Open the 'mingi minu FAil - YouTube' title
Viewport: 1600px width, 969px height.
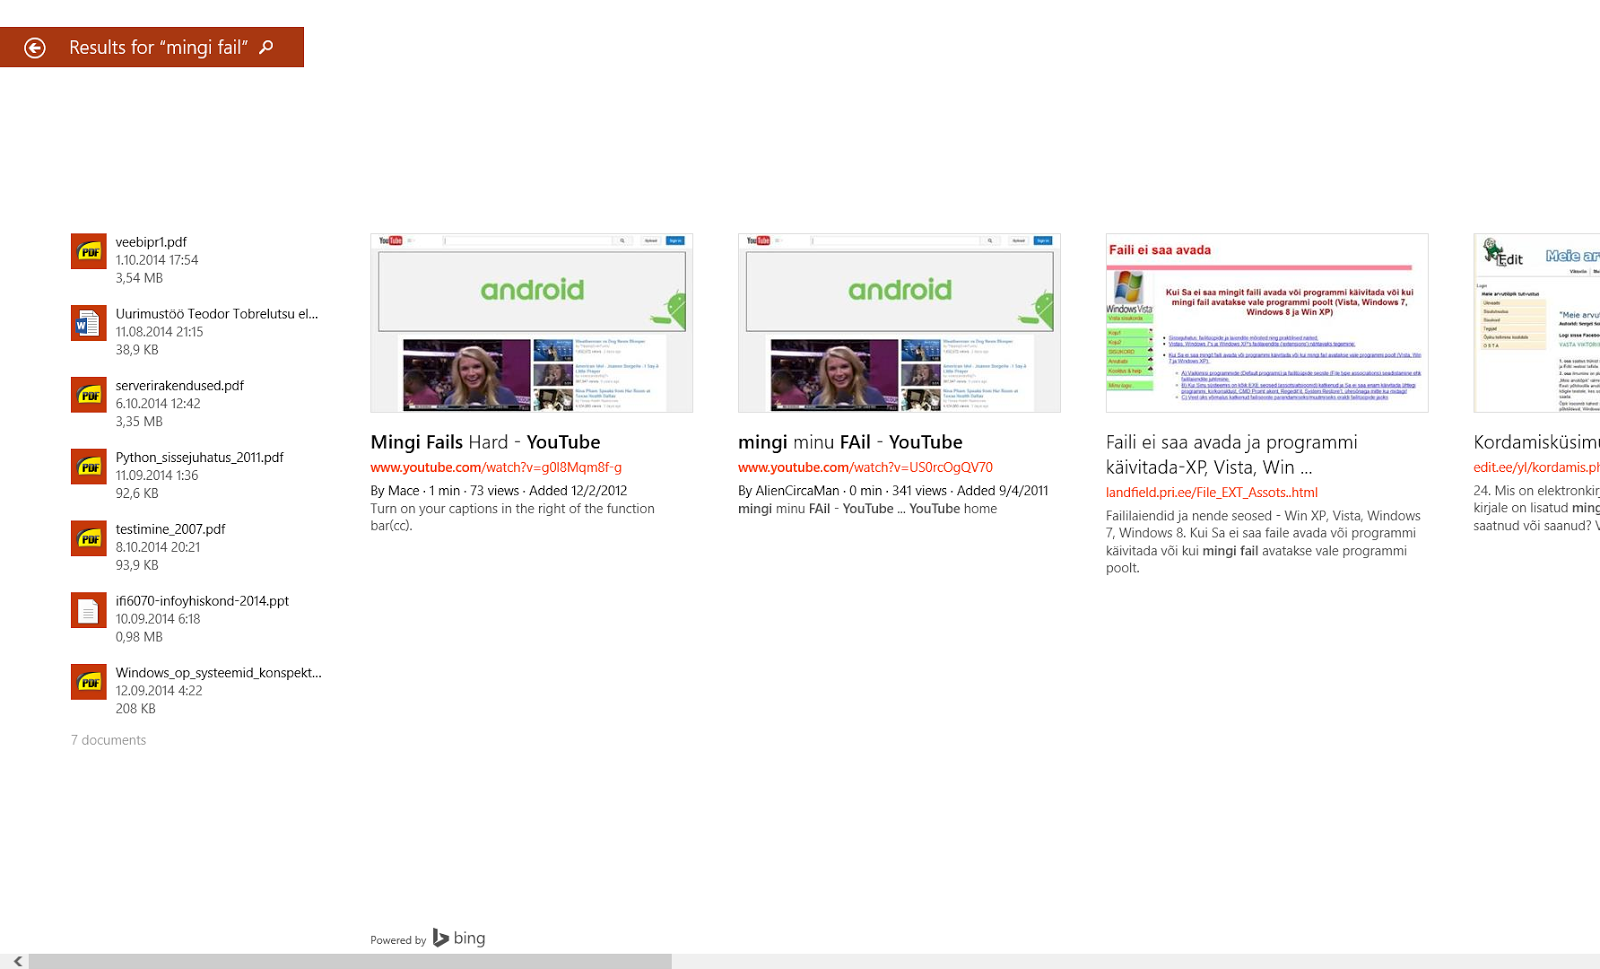click(850, 442)
